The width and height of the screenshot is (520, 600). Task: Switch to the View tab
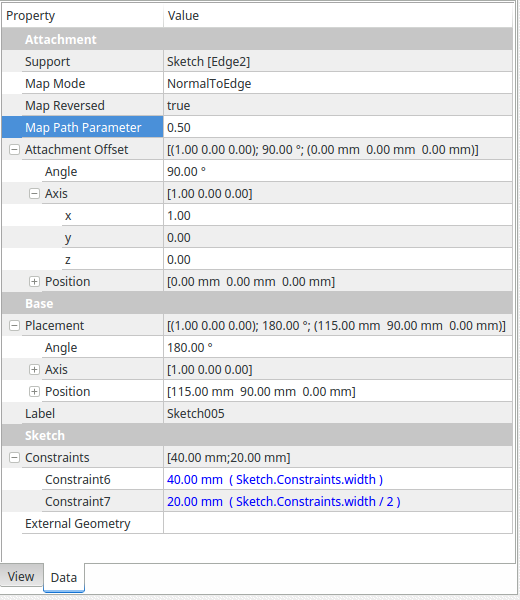[21, 576]
